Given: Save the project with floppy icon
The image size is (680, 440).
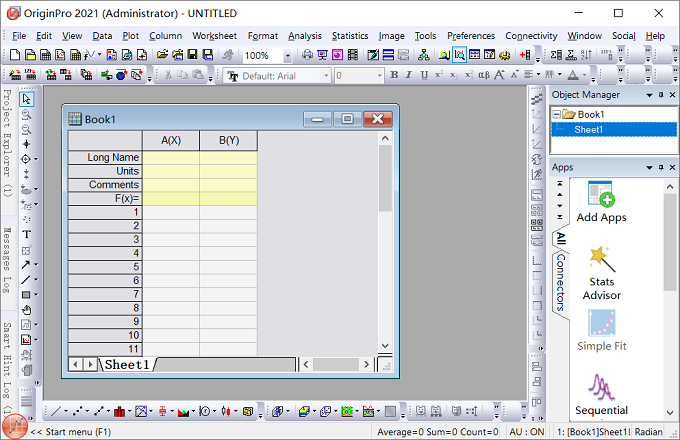Looking at the screenshot, I should click(192, 55).
